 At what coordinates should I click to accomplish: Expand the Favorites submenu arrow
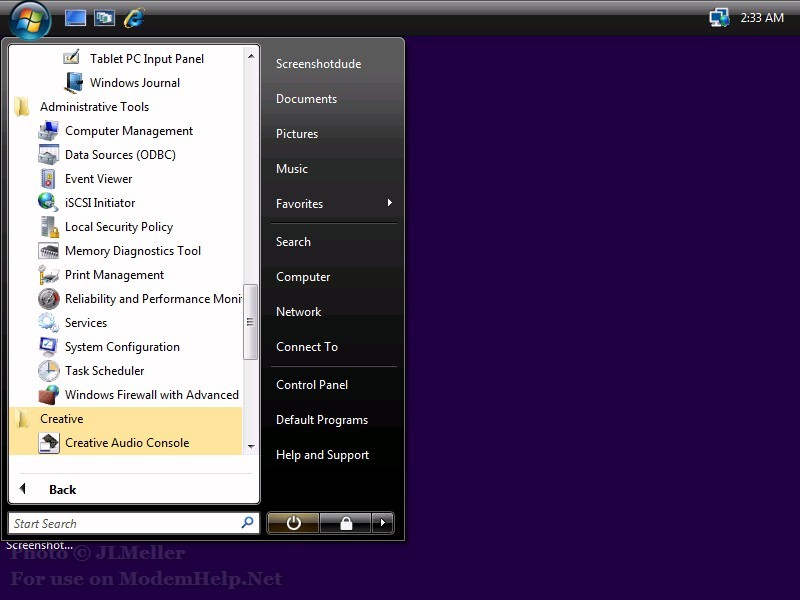click(x=390, y=203)
